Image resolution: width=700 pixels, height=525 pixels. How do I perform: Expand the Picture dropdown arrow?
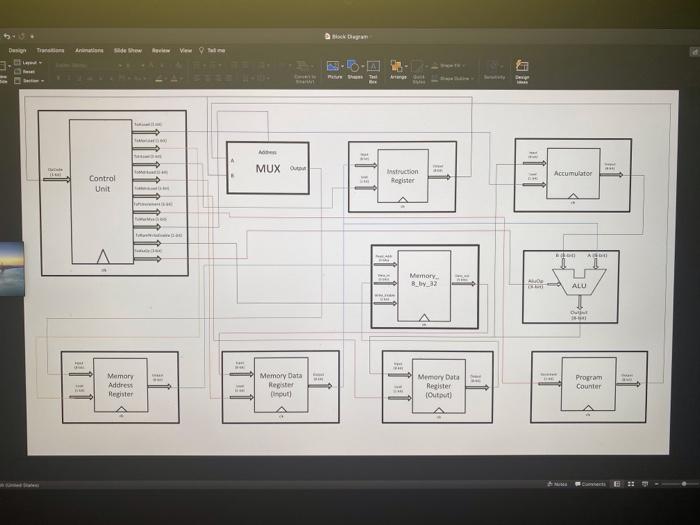342,67
